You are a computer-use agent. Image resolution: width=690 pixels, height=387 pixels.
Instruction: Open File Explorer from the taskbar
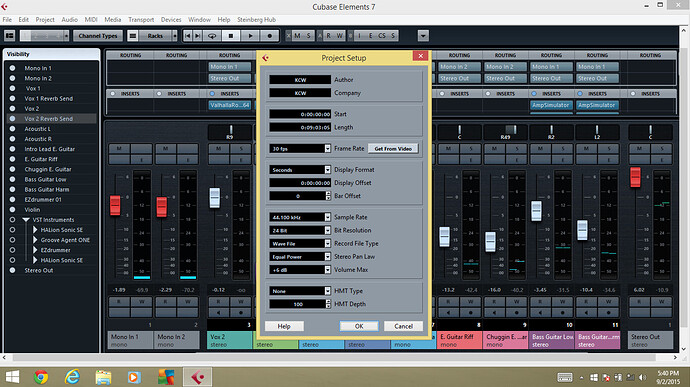[x=103, y=377]
